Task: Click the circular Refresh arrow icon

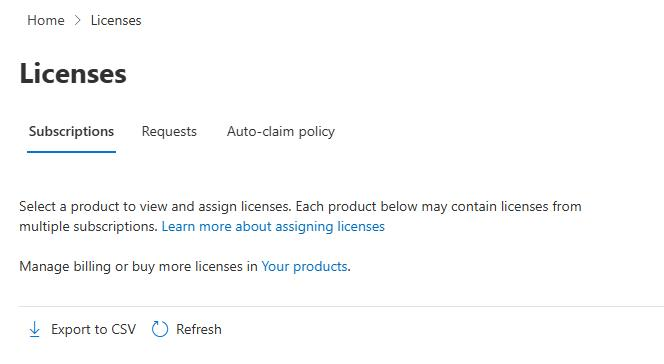Action: [160, 329]
